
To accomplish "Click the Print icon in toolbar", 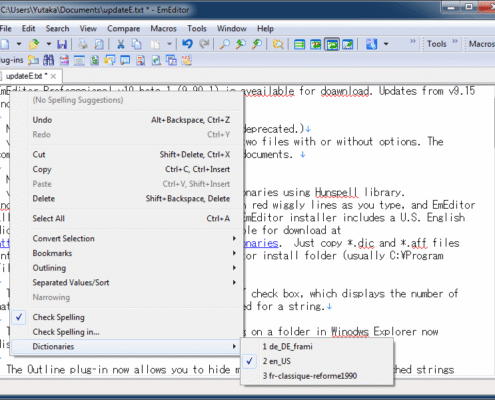I will click(82, 44).
